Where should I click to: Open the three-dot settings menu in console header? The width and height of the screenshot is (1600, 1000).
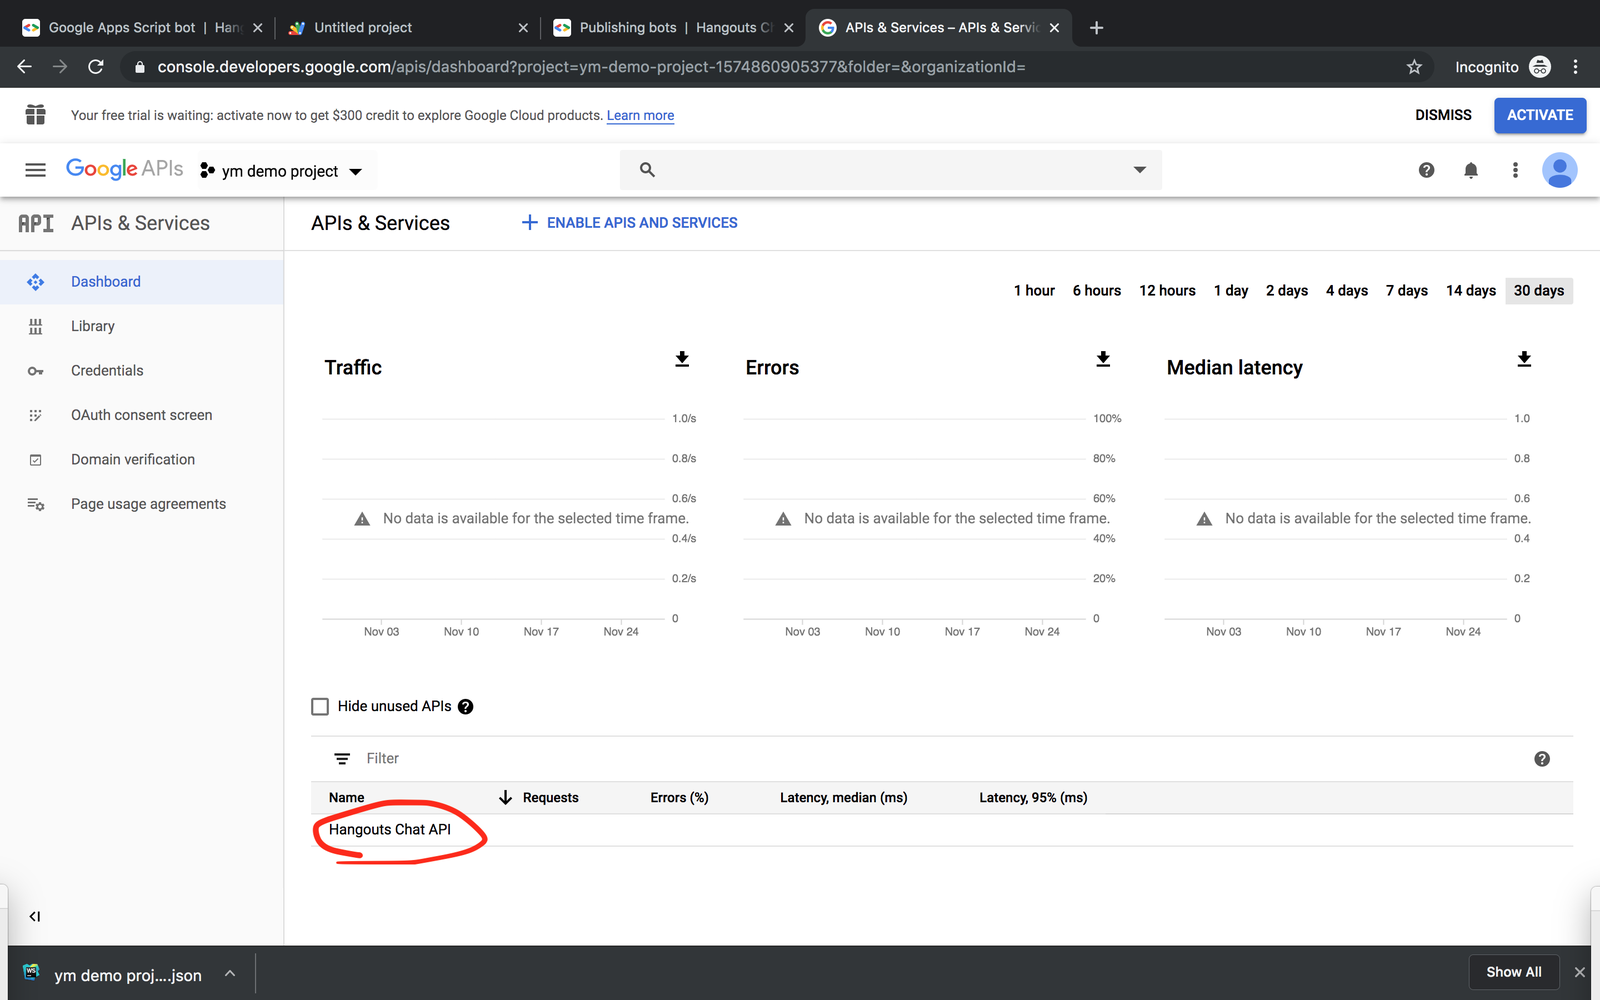click(1515, 170)
